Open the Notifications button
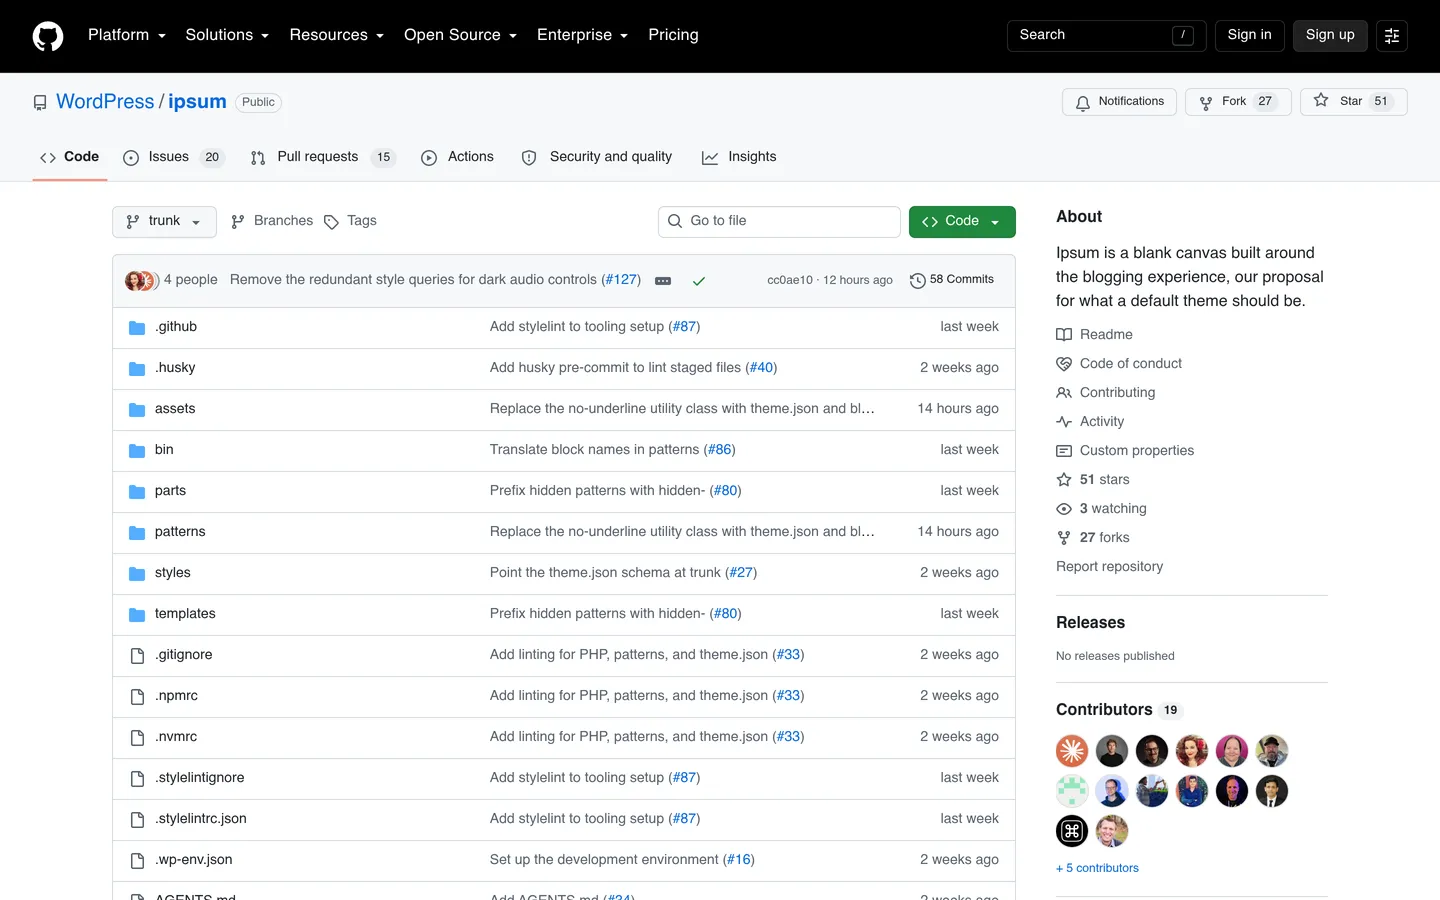The height and width of the screenshot is (900, 1440). [x=1119, y=102]
